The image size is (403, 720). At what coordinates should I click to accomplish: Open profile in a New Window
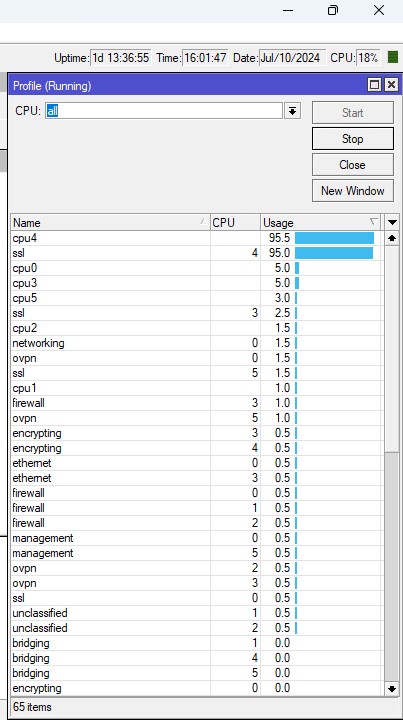coord(353,191)
